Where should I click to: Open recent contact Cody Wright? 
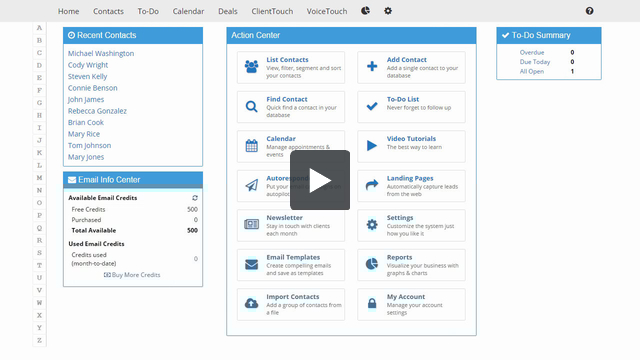[x=88, y=65]
